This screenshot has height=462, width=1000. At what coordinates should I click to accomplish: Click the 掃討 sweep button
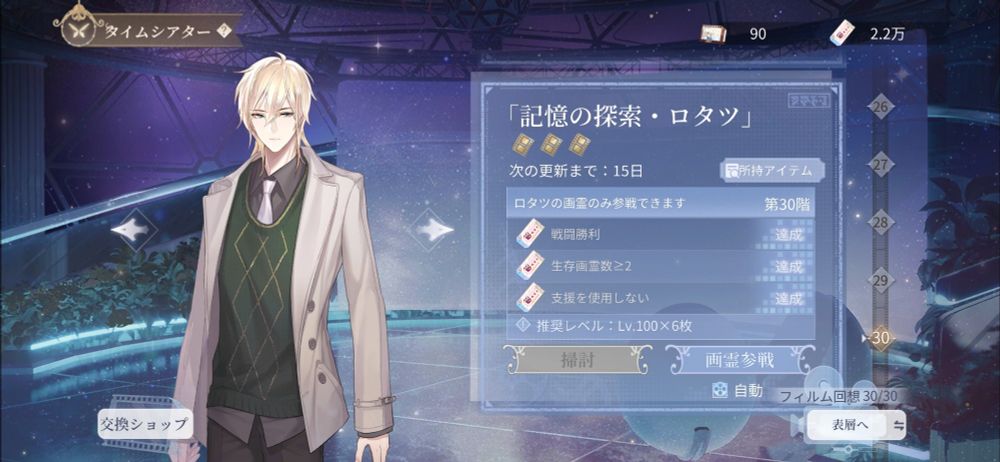pyautogui.click(x=577, y=361)
